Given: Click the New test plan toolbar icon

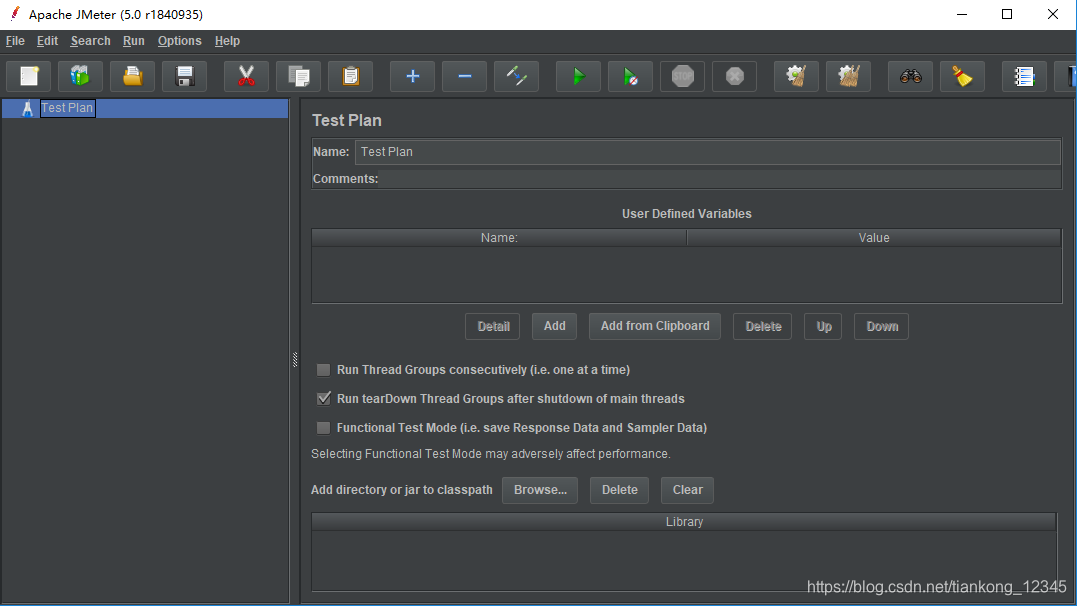Looking at the screenshot, I should 29,76.
